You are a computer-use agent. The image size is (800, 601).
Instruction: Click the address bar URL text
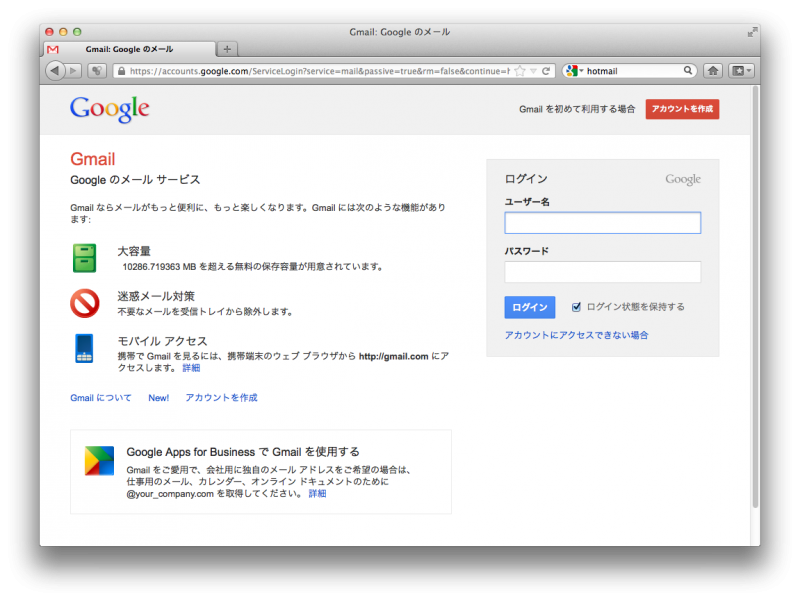click(319, 71)
